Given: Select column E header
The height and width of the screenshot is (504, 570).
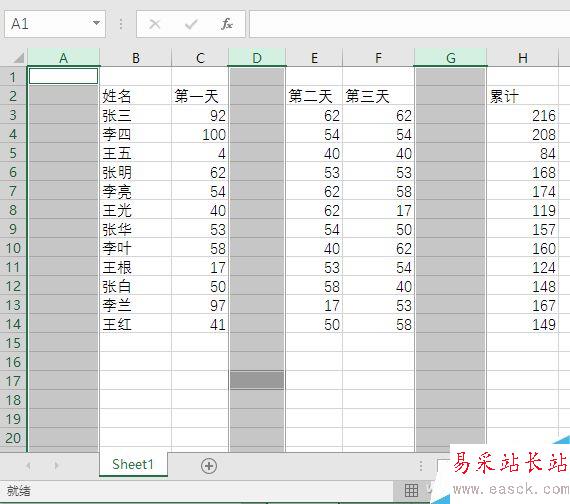Looking at the screenshot, I should pos(314,58).
